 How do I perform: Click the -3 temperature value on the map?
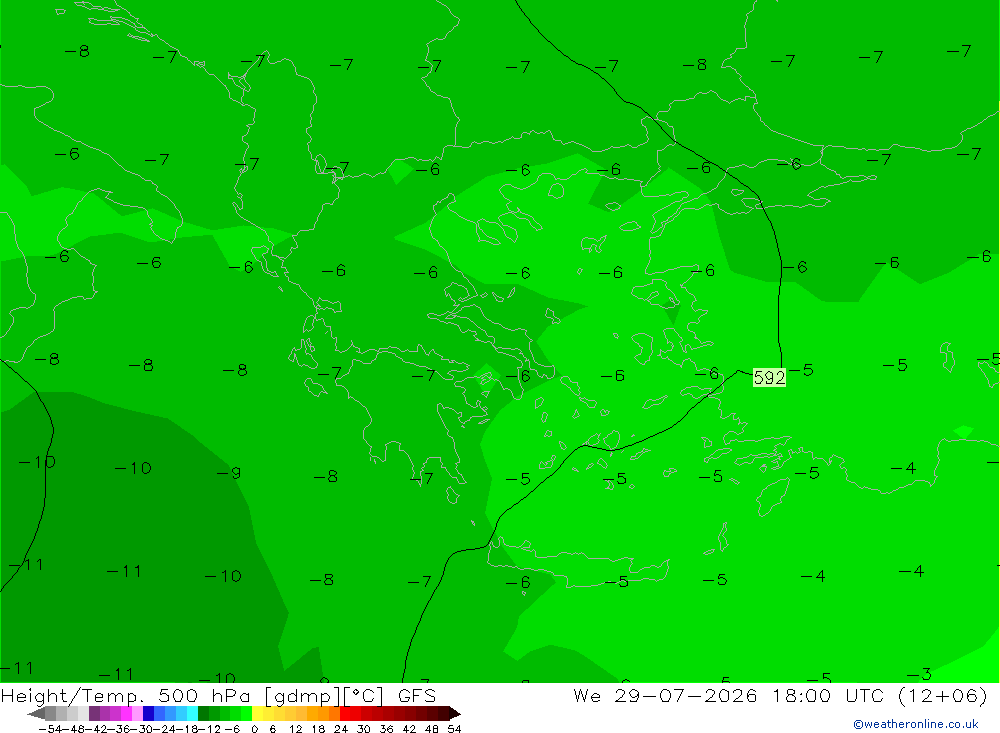919,674
